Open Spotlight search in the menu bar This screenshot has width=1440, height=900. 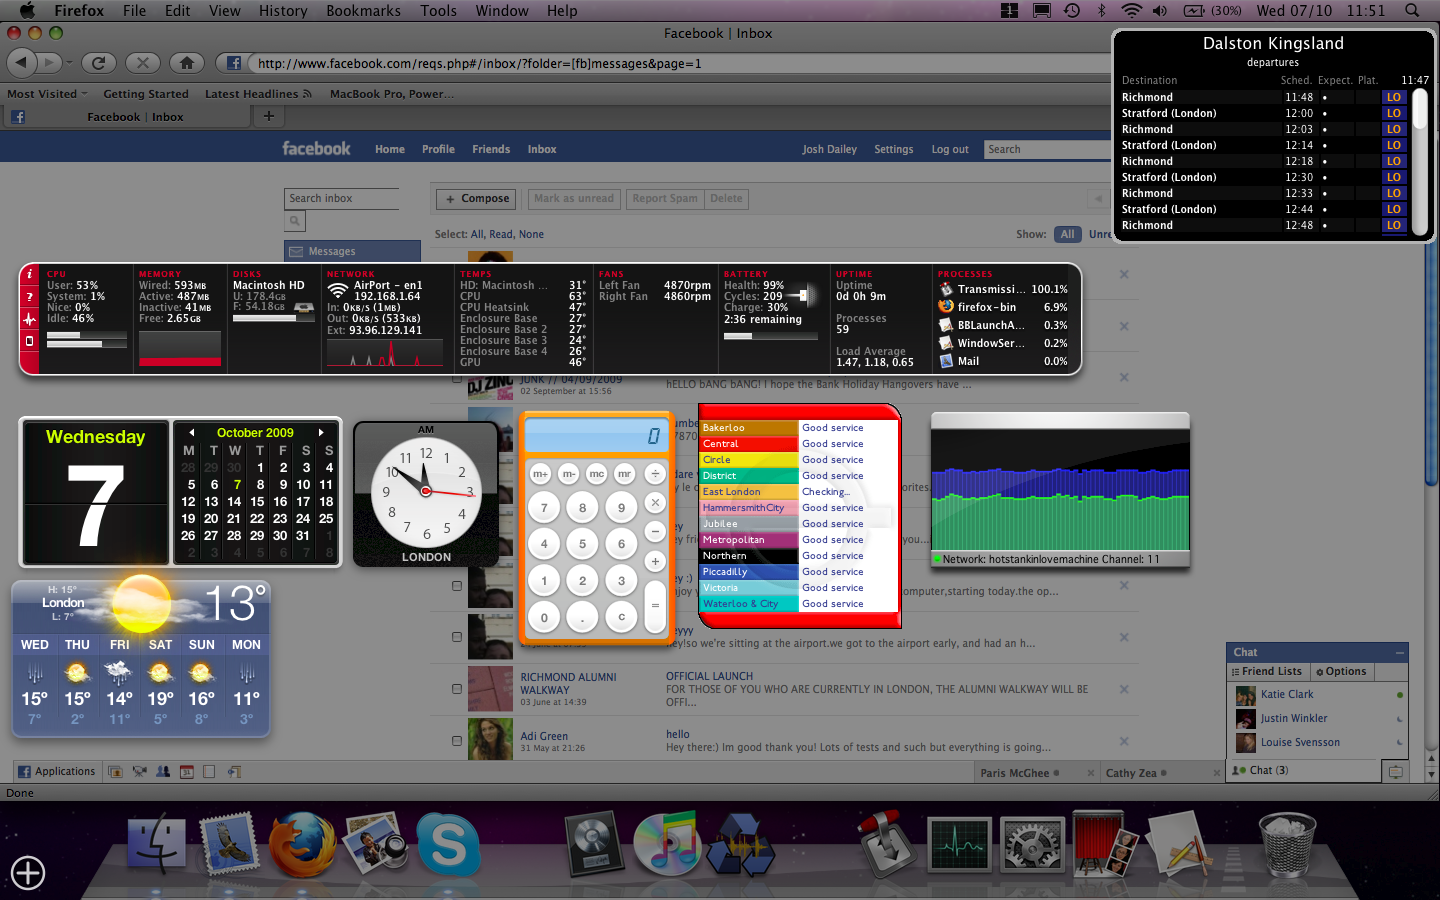(x=1412, y=11)
